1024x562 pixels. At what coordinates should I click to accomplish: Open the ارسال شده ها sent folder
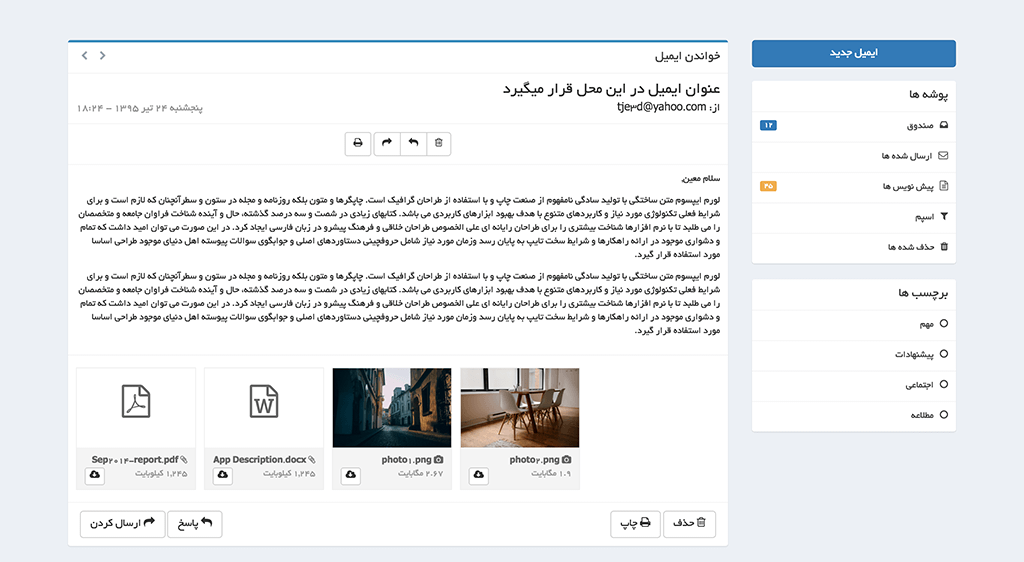click(x=854, y=156)
